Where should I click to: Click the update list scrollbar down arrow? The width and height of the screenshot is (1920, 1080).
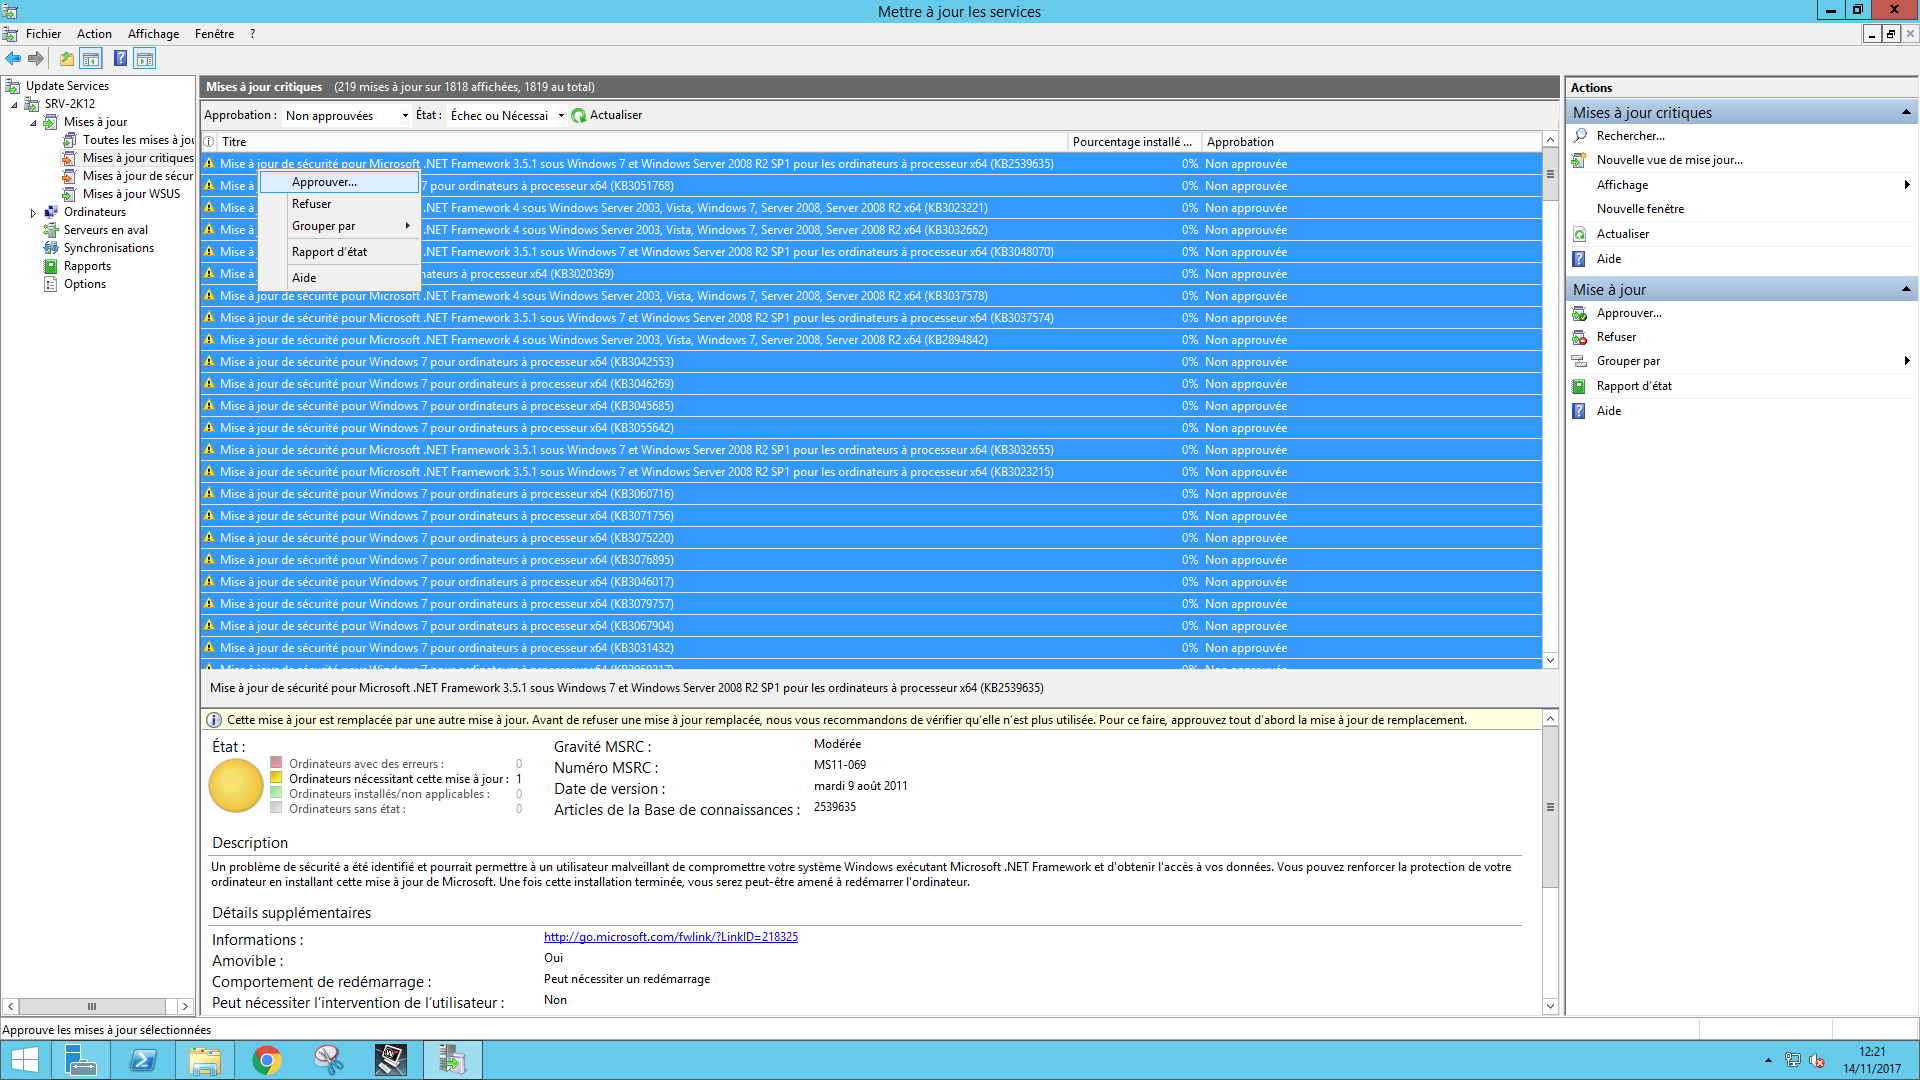(1551, 660)
